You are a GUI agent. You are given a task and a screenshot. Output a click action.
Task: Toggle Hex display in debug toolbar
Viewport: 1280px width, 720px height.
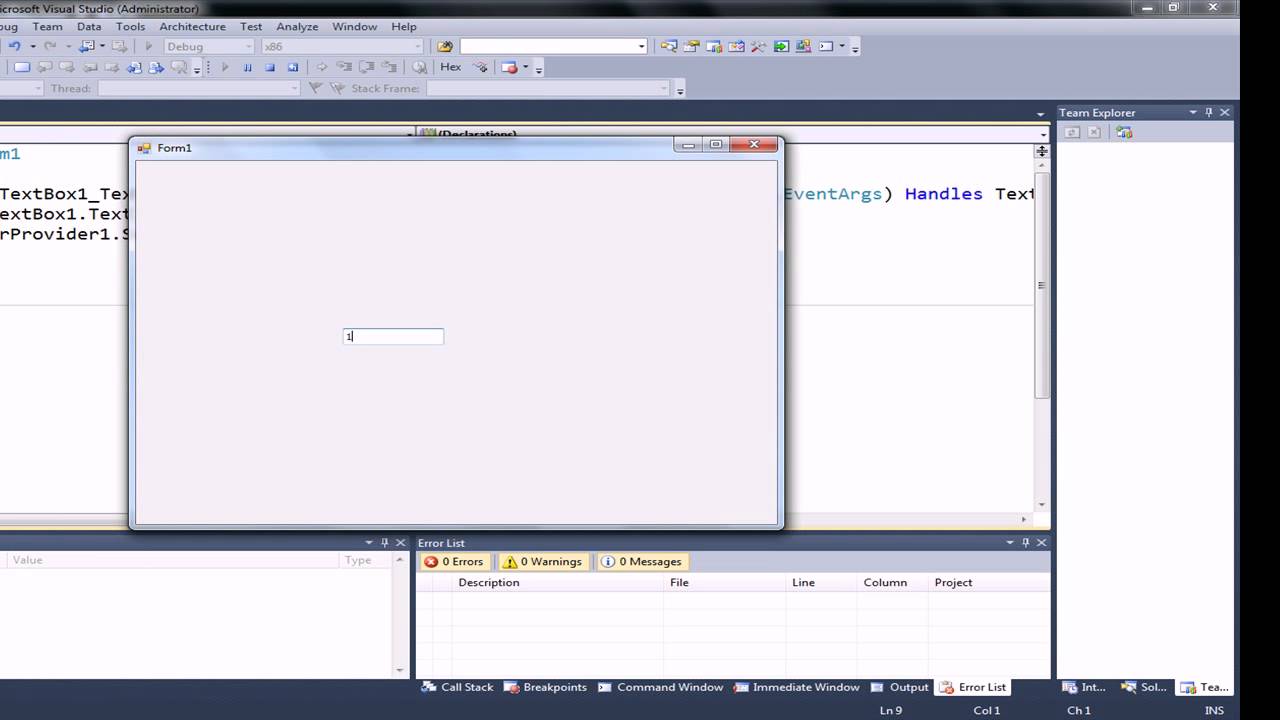point(451,67)
